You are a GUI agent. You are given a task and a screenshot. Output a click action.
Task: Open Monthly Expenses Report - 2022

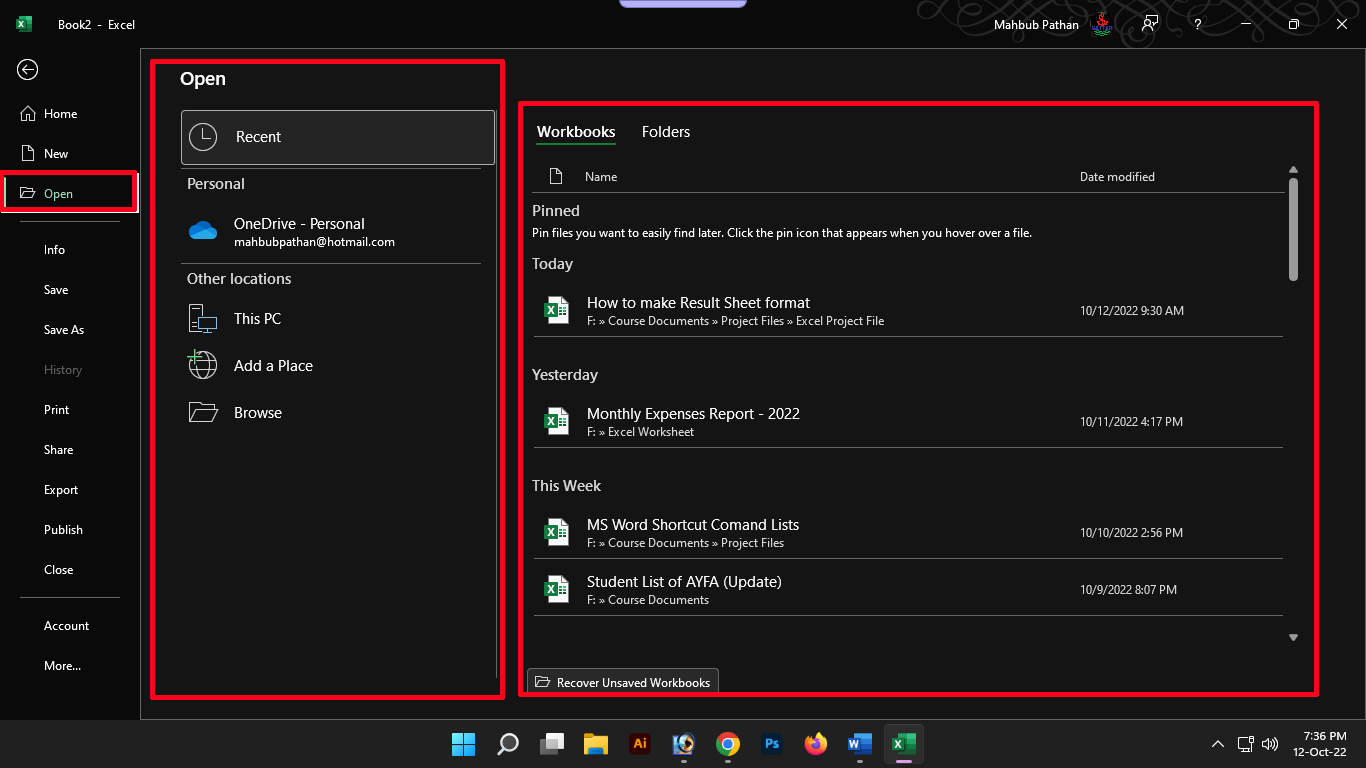point(908,422)
